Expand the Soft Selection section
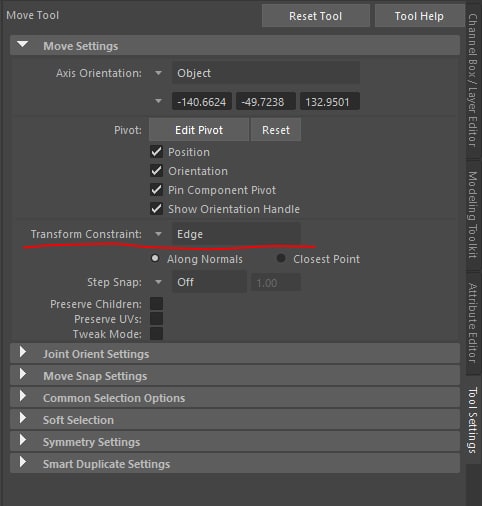 pyautogui.click(x=23, y=418)
